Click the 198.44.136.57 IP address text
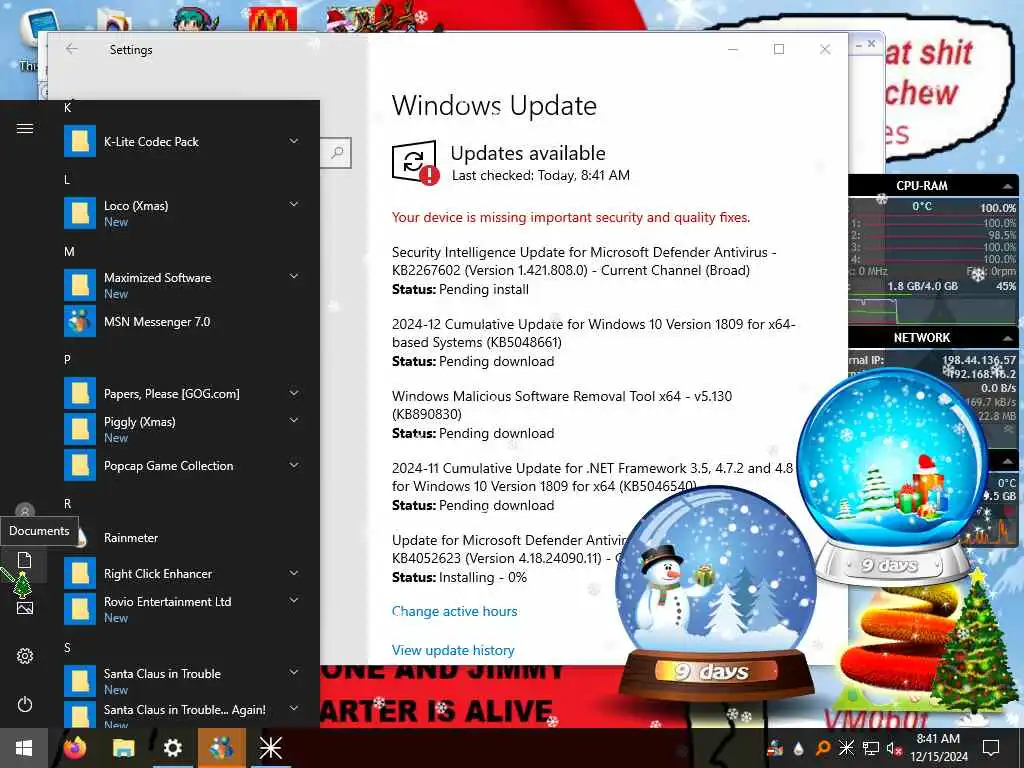 [979, 360]
